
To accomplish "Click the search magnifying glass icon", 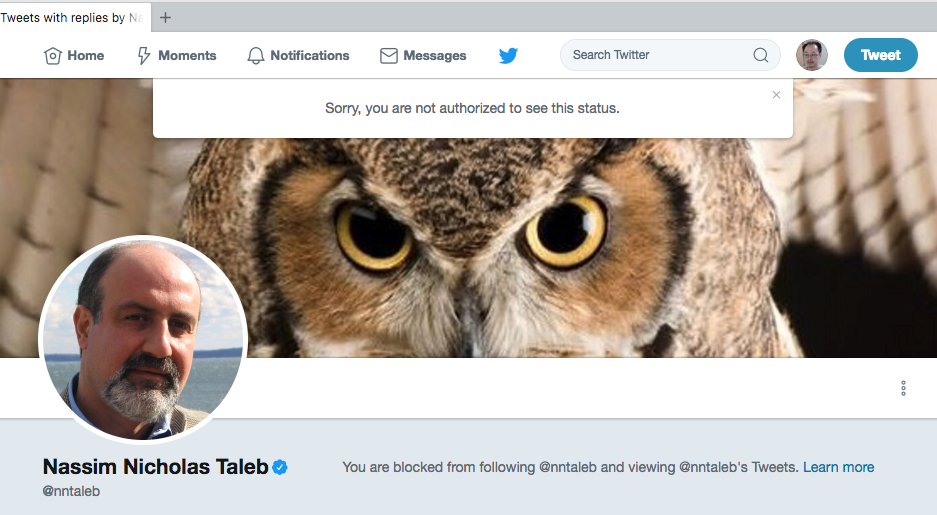I will [761, 55].
